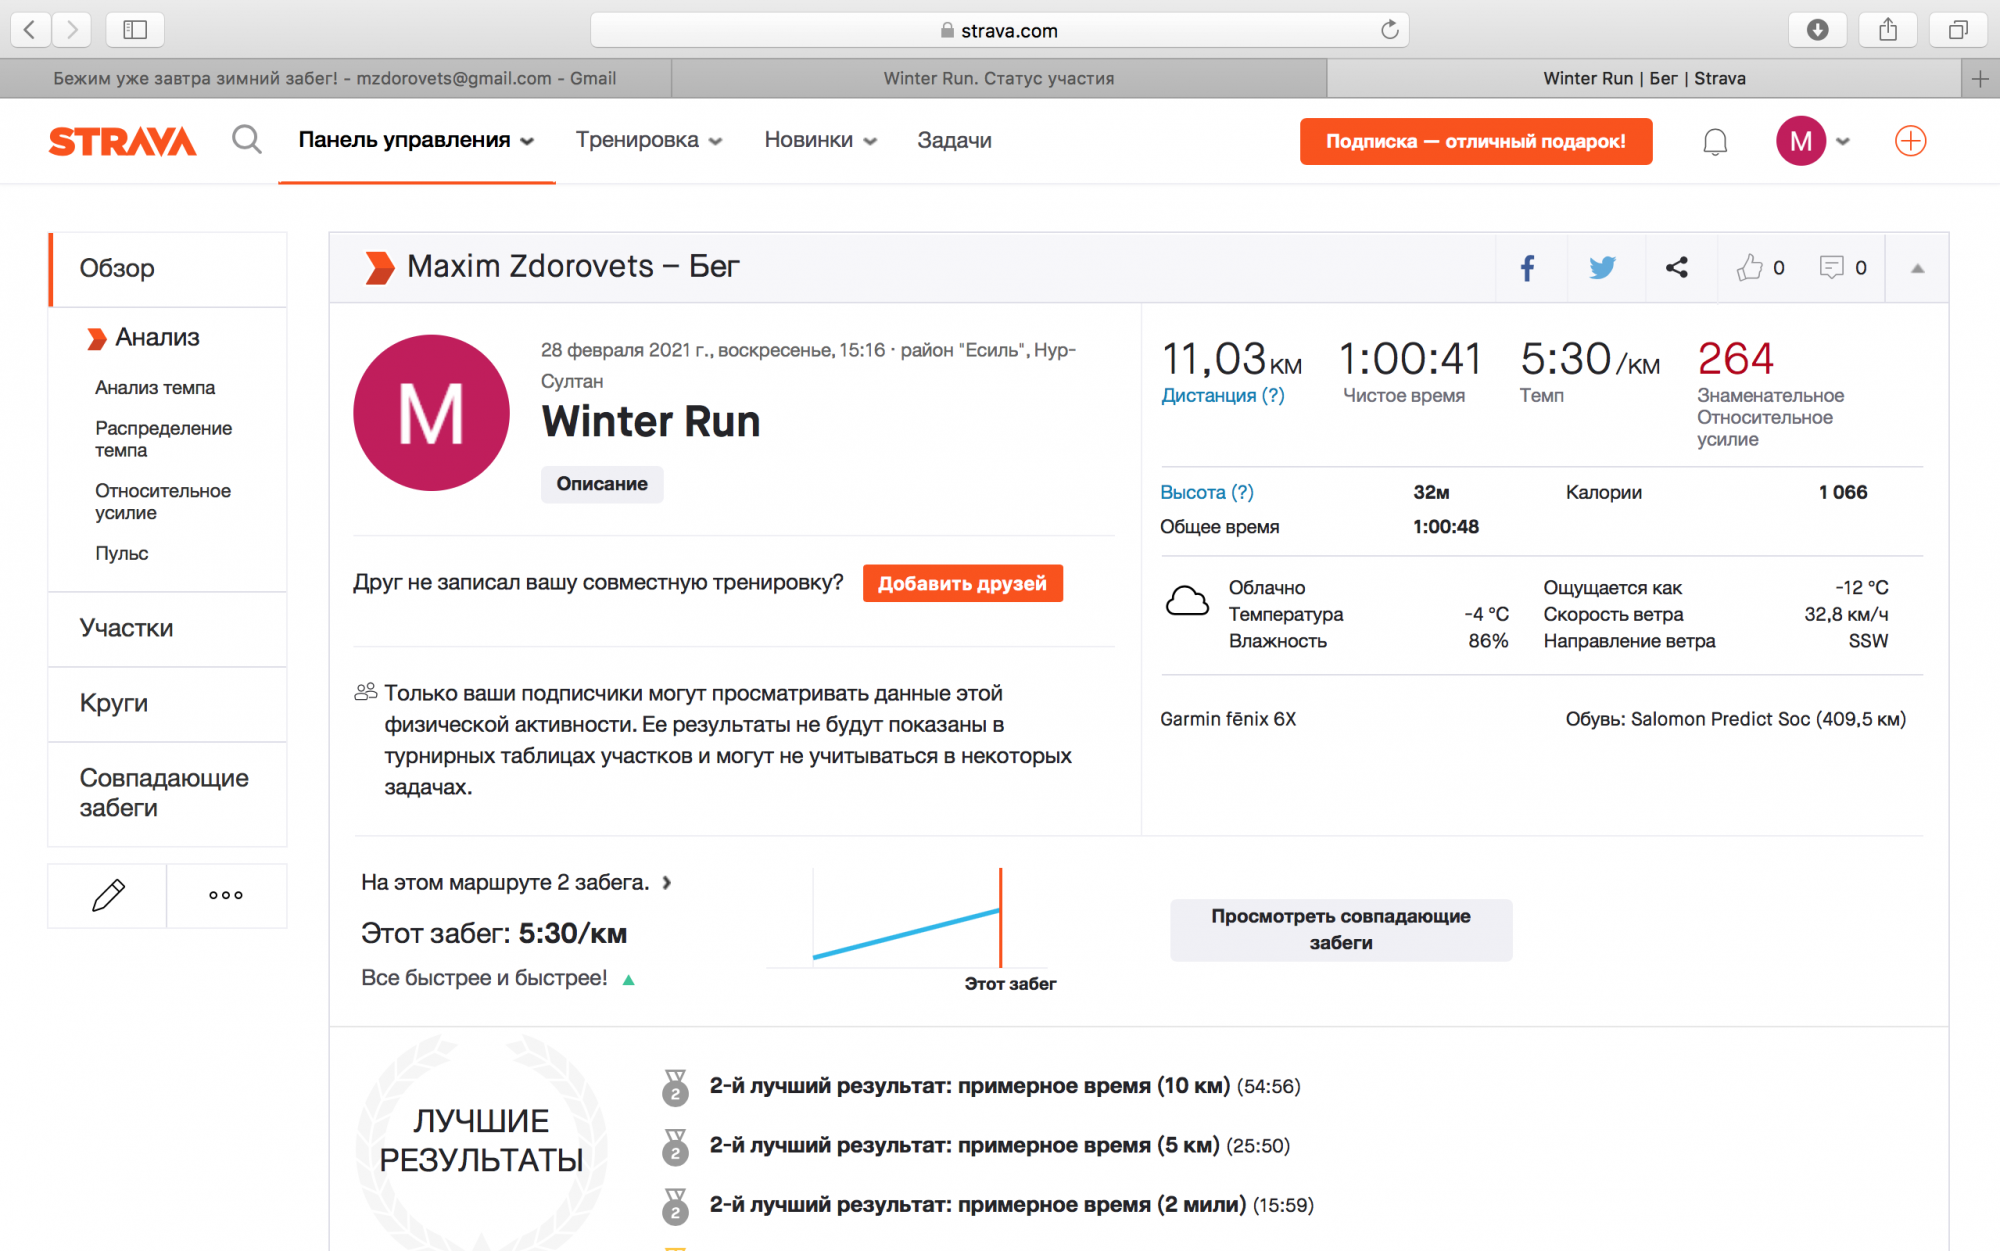
Task: Expand the Панель управления dropdown
Action: tap(416, 140)
